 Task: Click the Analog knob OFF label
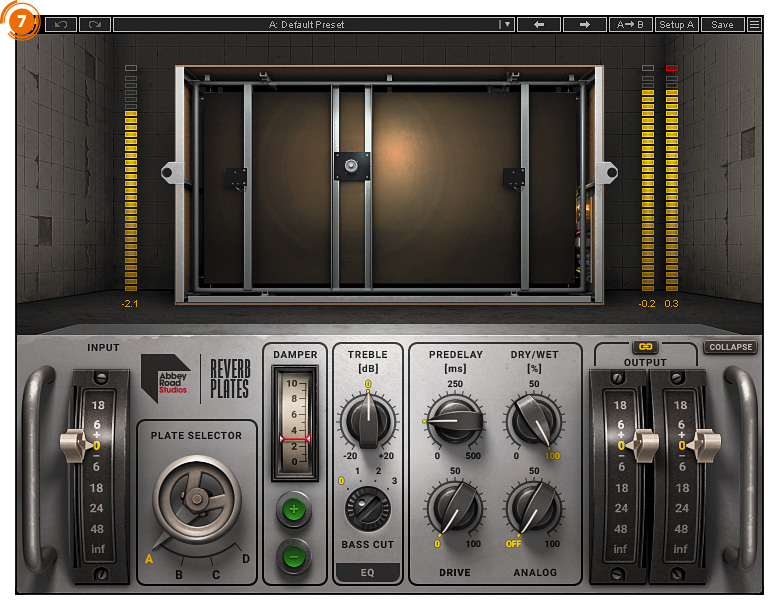pyautogui.click(x=513, y=544)
